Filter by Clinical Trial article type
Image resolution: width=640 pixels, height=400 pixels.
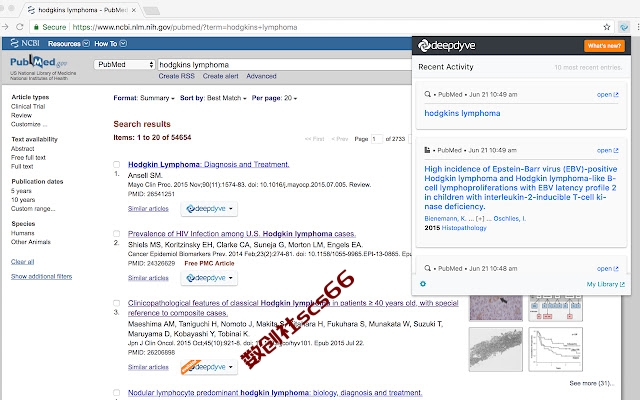28,106
